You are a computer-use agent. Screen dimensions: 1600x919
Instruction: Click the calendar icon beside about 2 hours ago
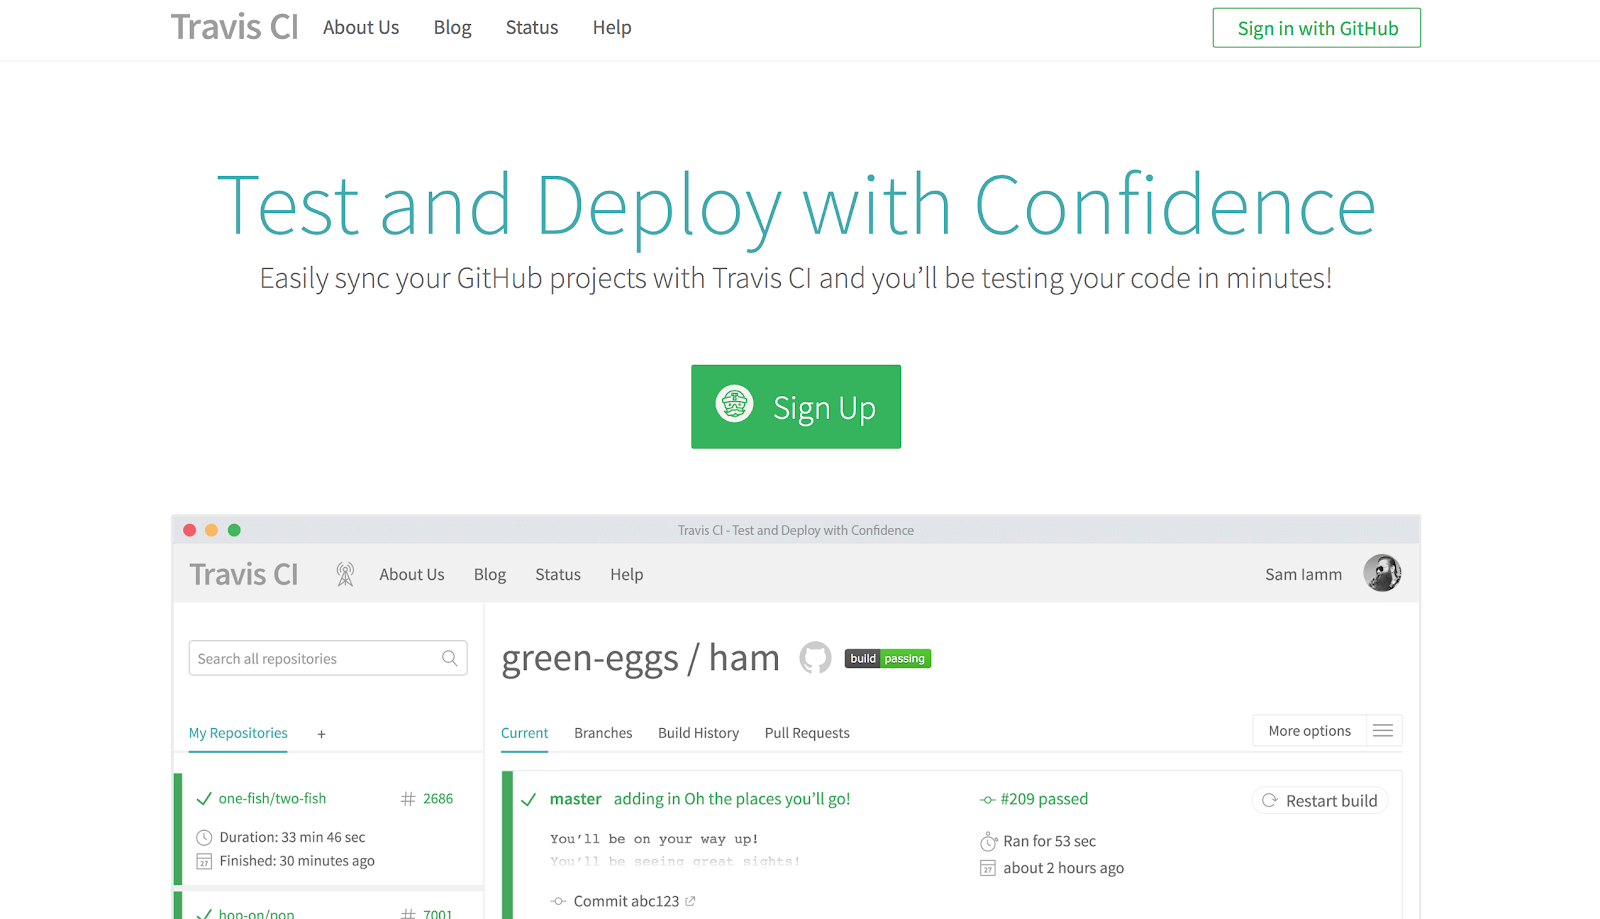[x=988, y=868]
